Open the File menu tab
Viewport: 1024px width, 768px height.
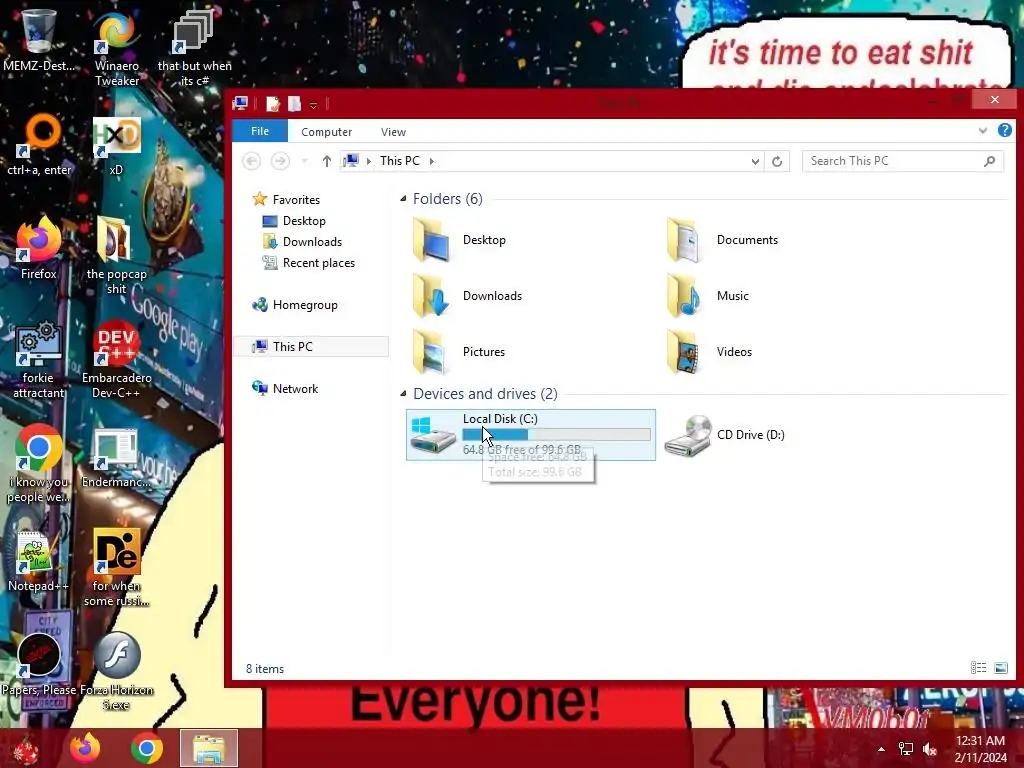pyautogui.click(x=260, y=131)
